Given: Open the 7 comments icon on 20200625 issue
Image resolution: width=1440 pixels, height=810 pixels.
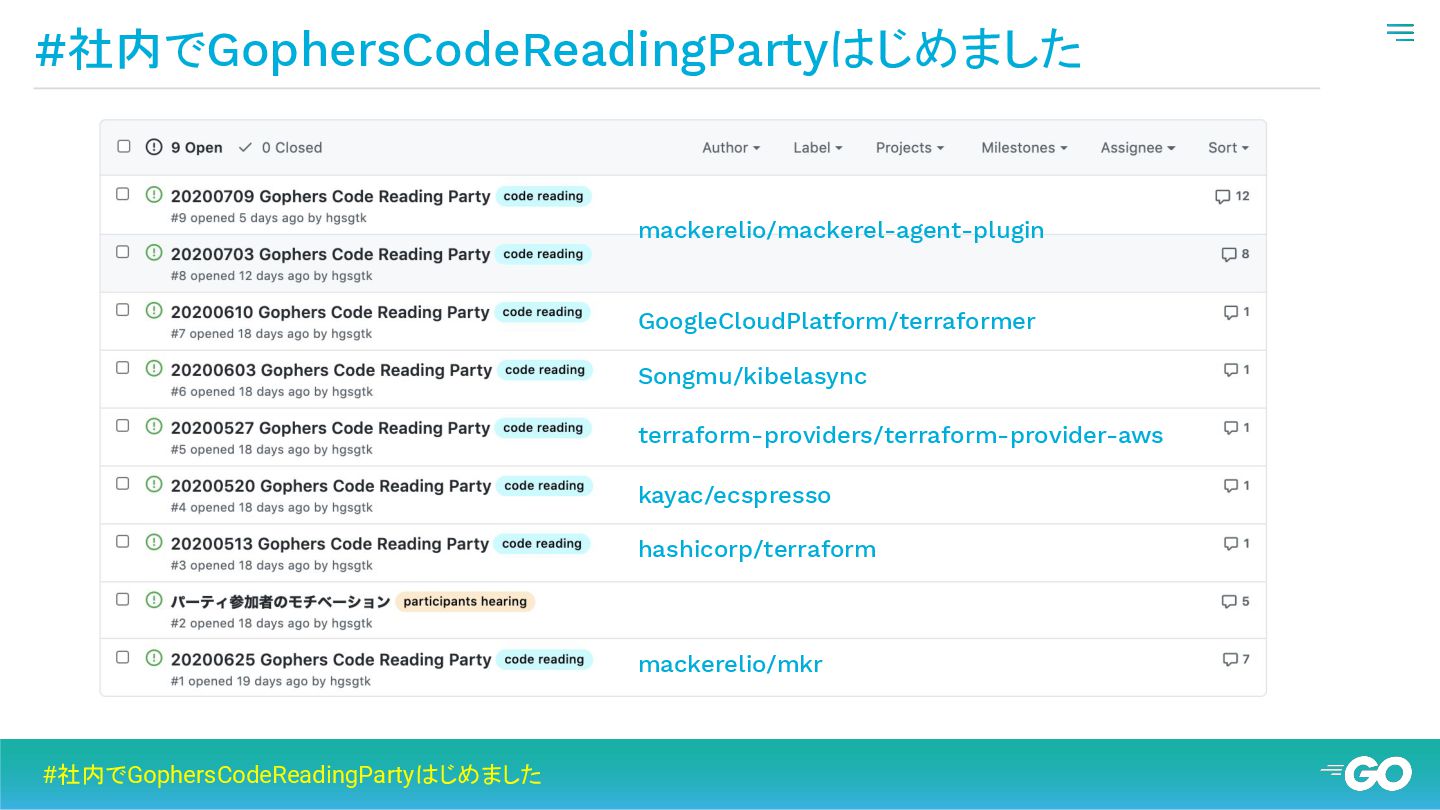Looking at the screenshot, I should click(x=1230, y=660).
